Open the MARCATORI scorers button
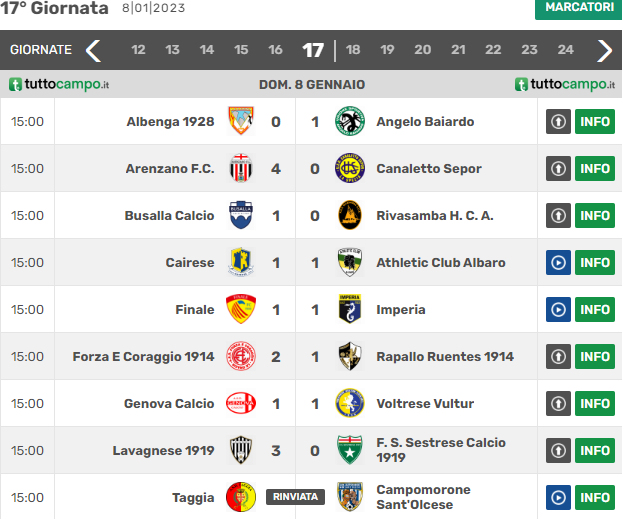The width and height of the screenshot is (622, 519). pyautogui.click(x=579, y=8)
